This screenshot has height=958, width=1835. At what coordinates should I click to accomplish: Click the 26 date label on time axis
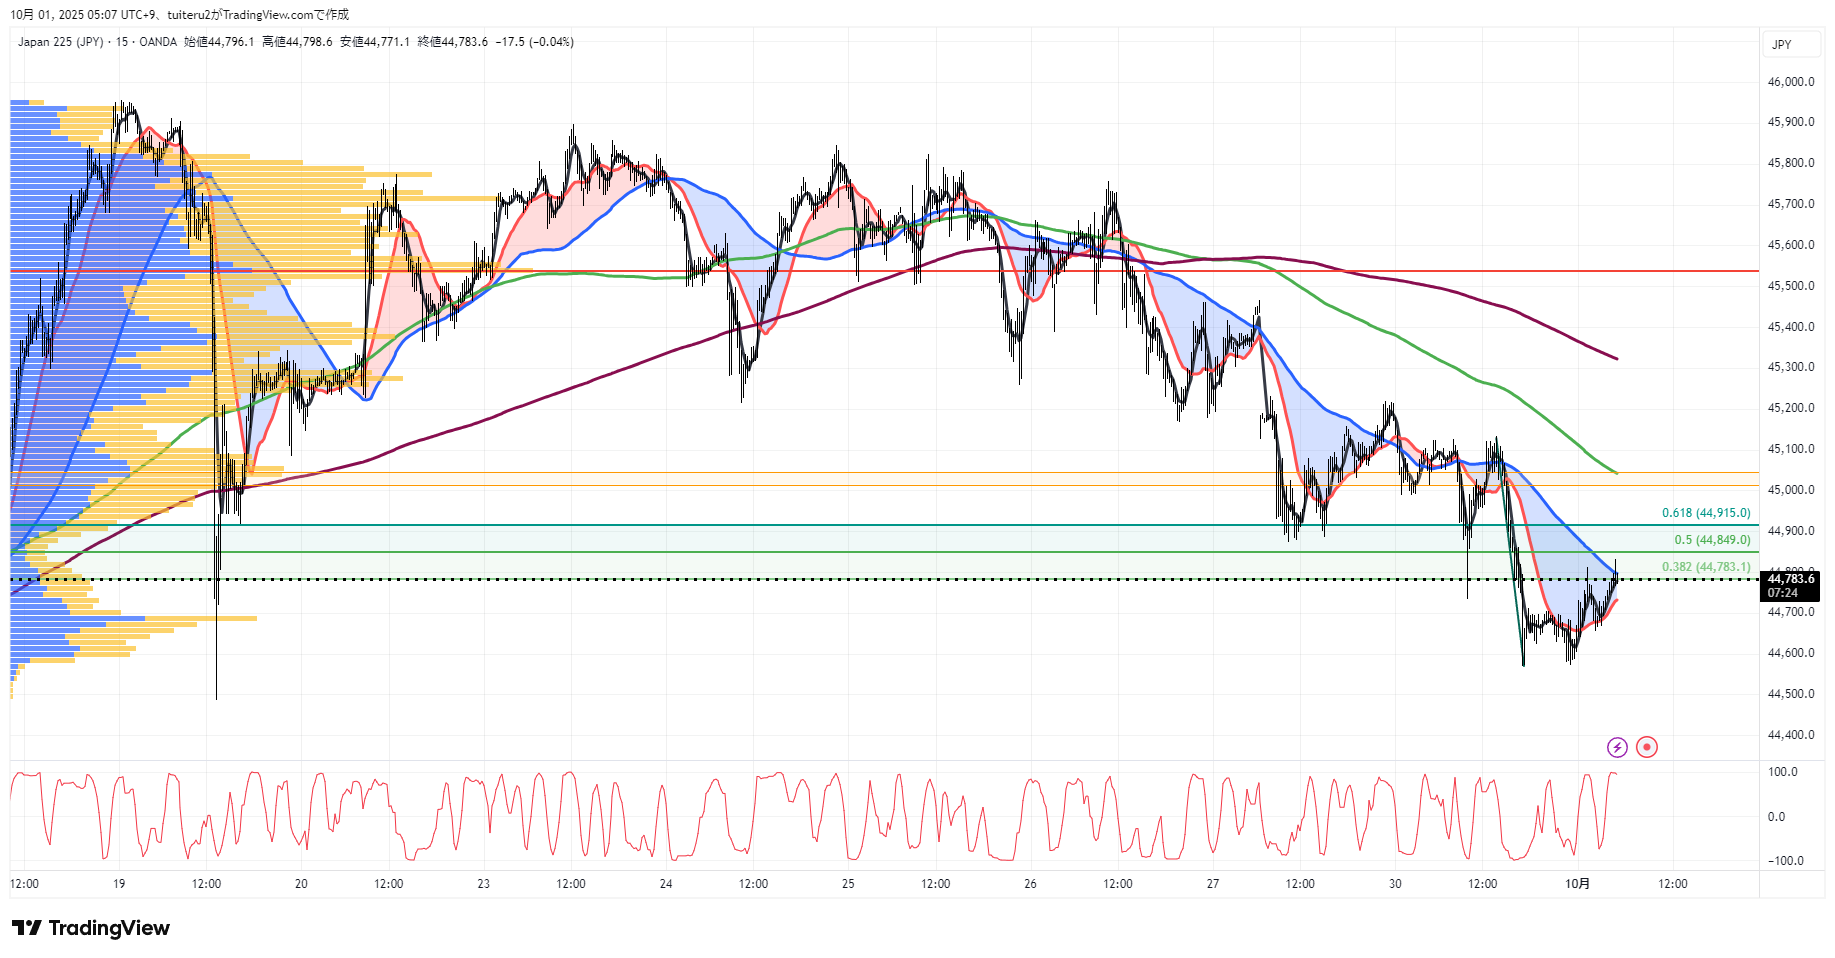(1030, 883)
